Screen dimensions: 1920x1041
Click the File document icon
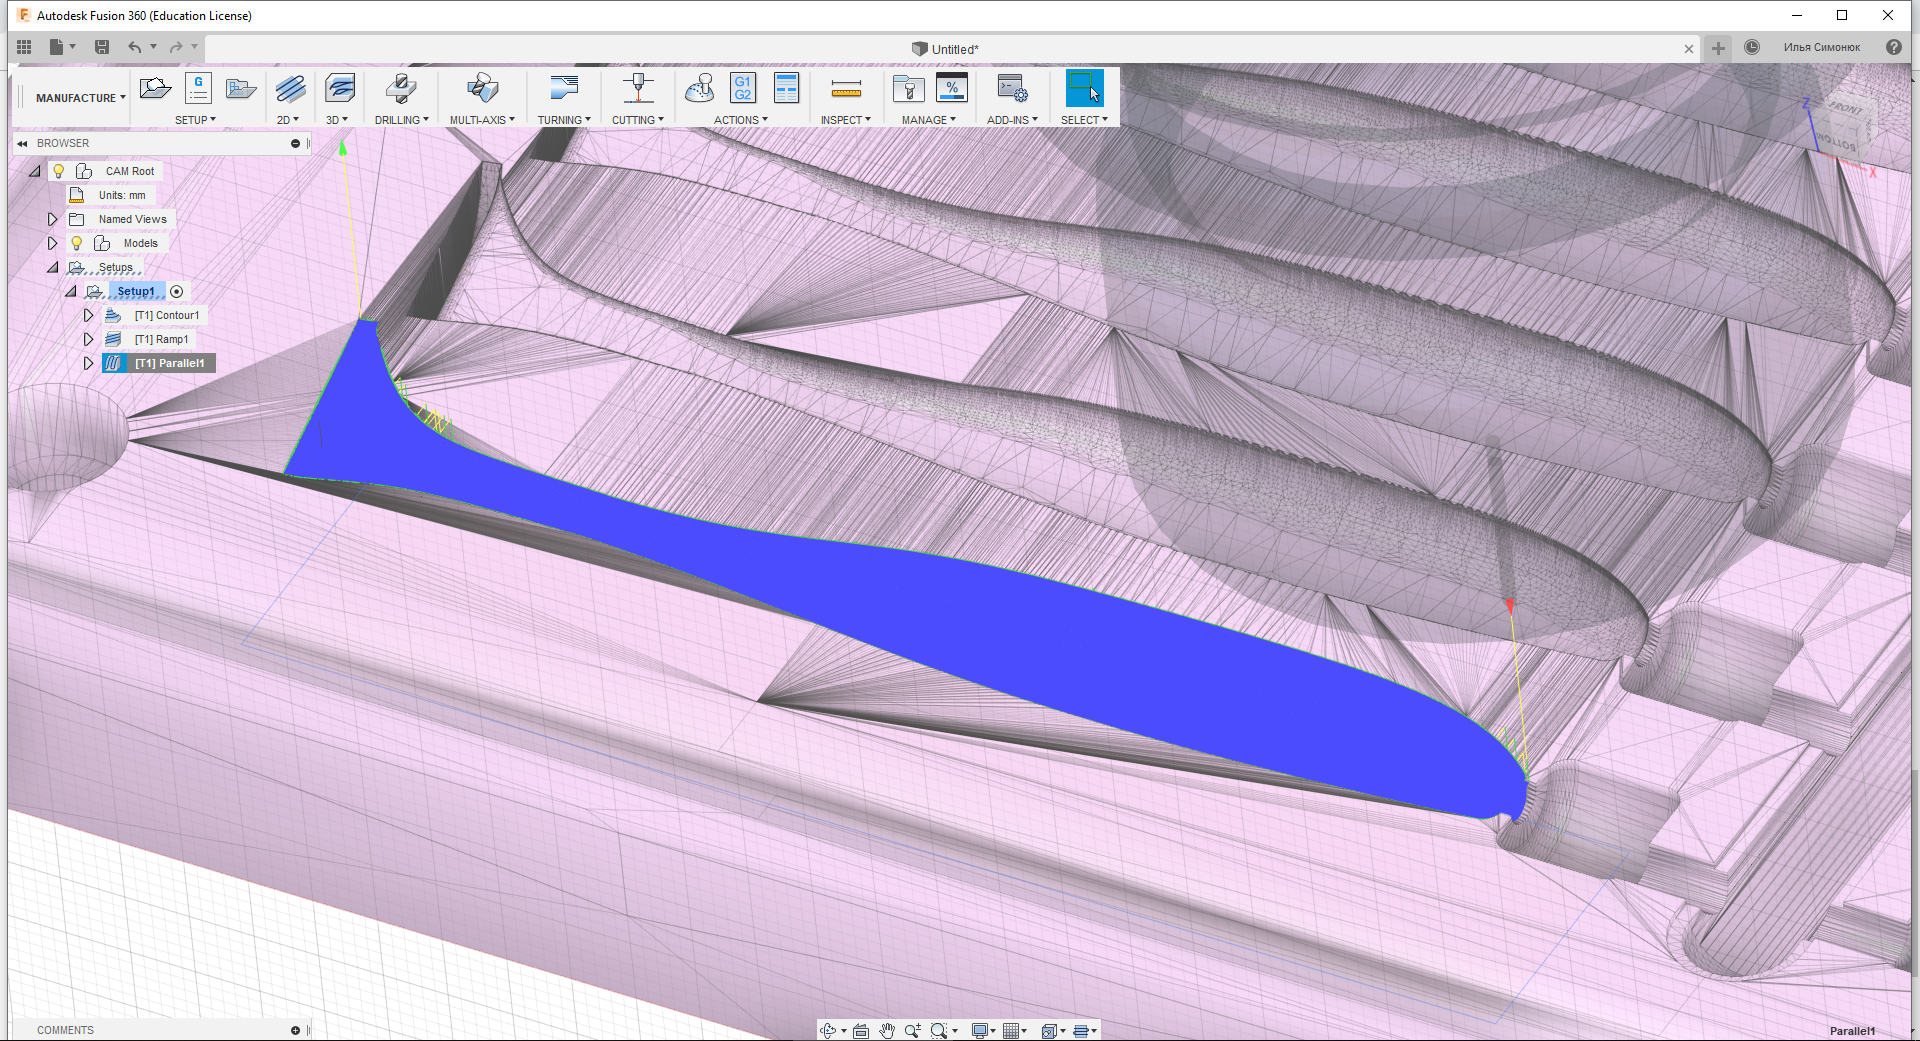(x=57, y=47)
